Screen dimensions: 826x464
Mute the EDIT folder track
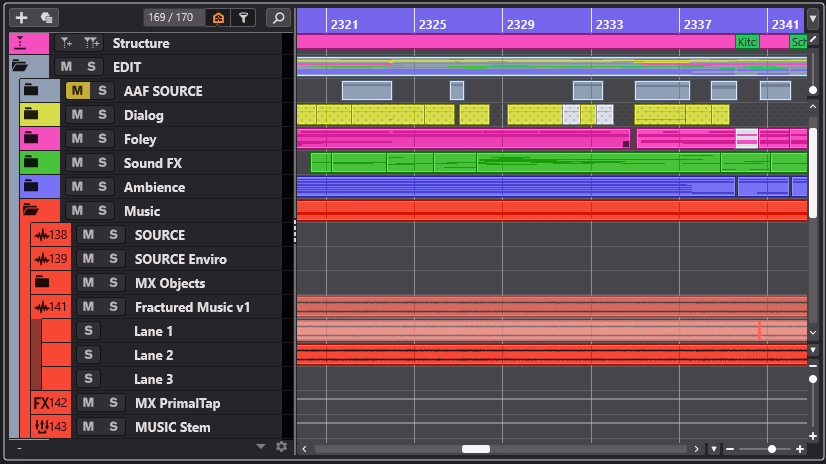(x=66, y=66)
